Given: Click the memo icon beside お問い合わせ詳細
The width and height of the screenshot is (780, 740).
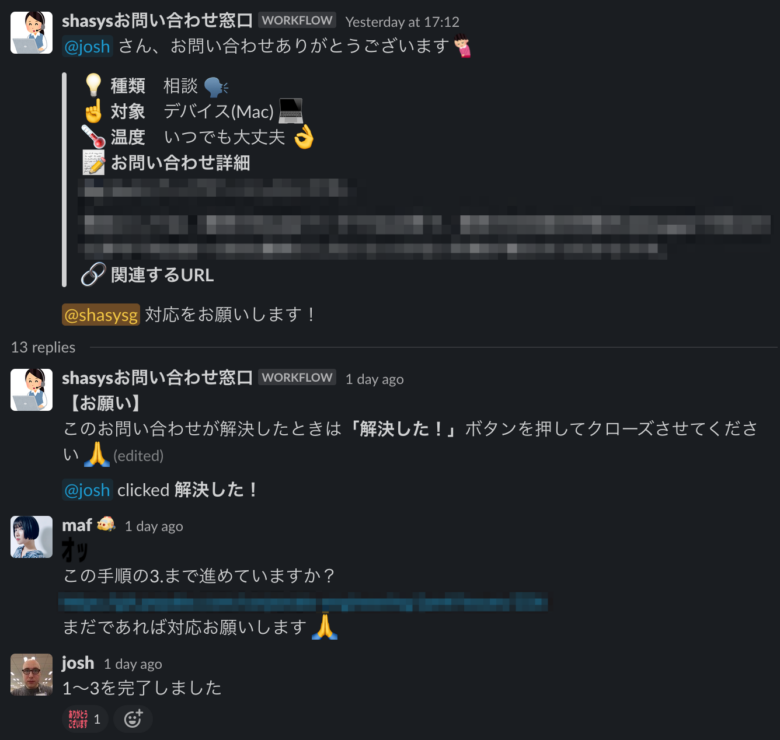Looking at the screenshot, I should pos(94,163).
